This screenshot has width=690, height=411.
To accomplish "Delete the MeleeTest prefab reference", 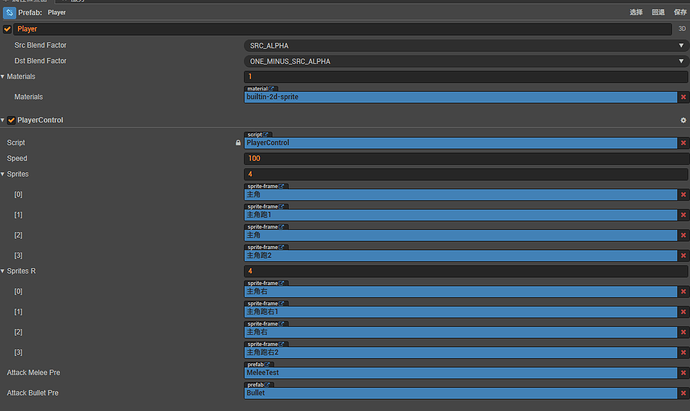I will tap(683, 373).
